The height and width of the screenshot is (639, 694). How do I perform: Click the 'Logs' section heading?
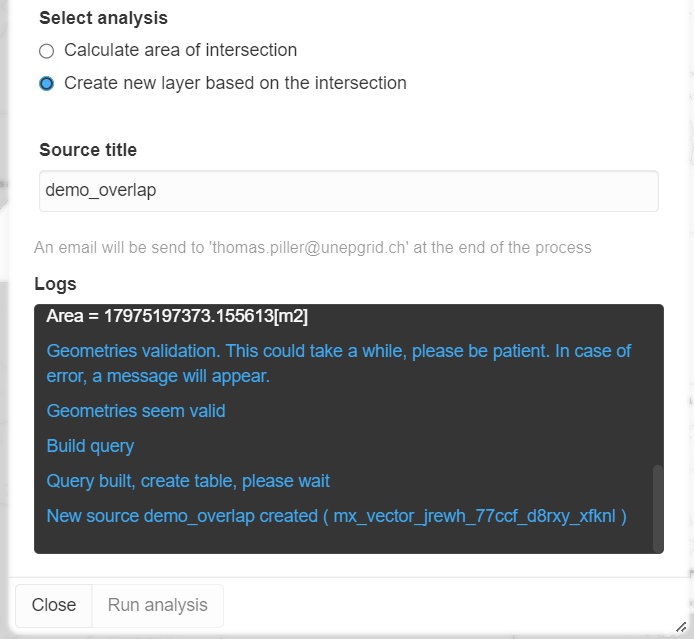[55, 284]
